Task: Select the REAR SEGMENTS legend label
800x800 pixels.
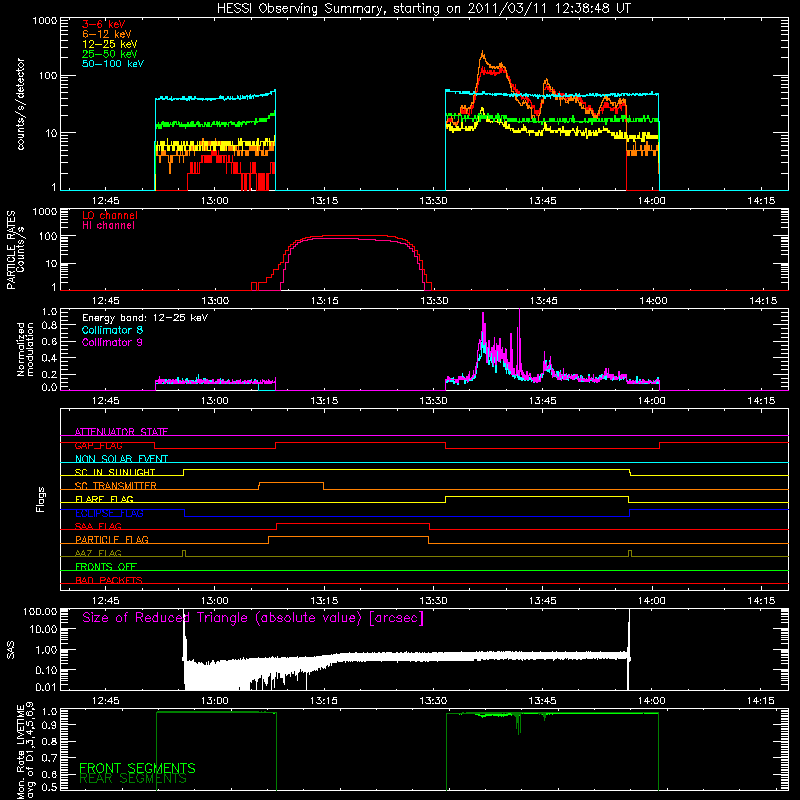Action: pyautogui.click(x=133, y=779)
